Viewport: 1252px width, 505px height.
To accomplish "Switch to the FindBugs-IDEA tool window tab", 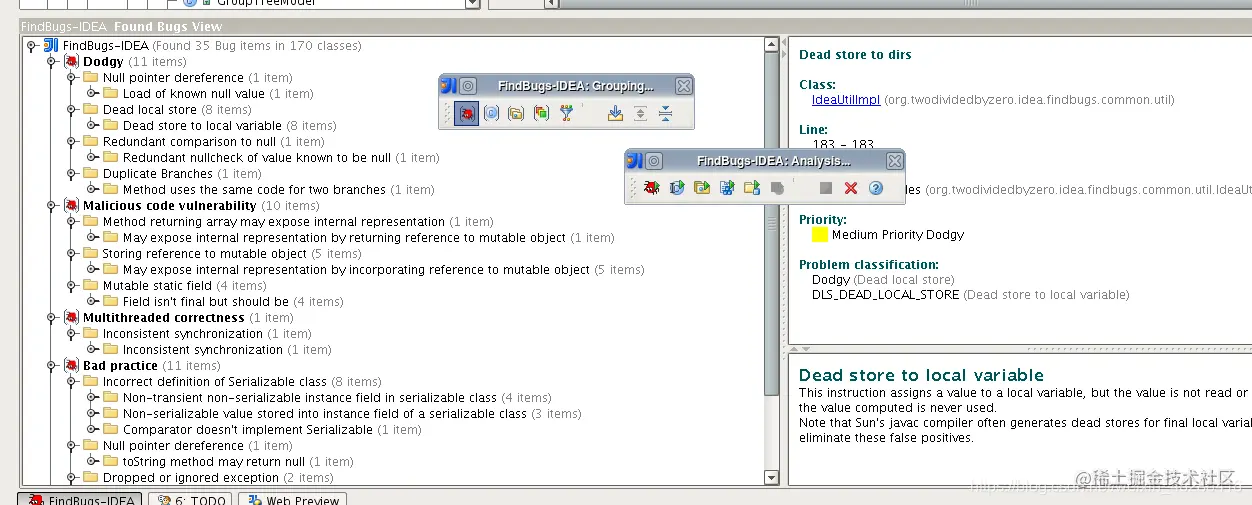I will [81, 500].
